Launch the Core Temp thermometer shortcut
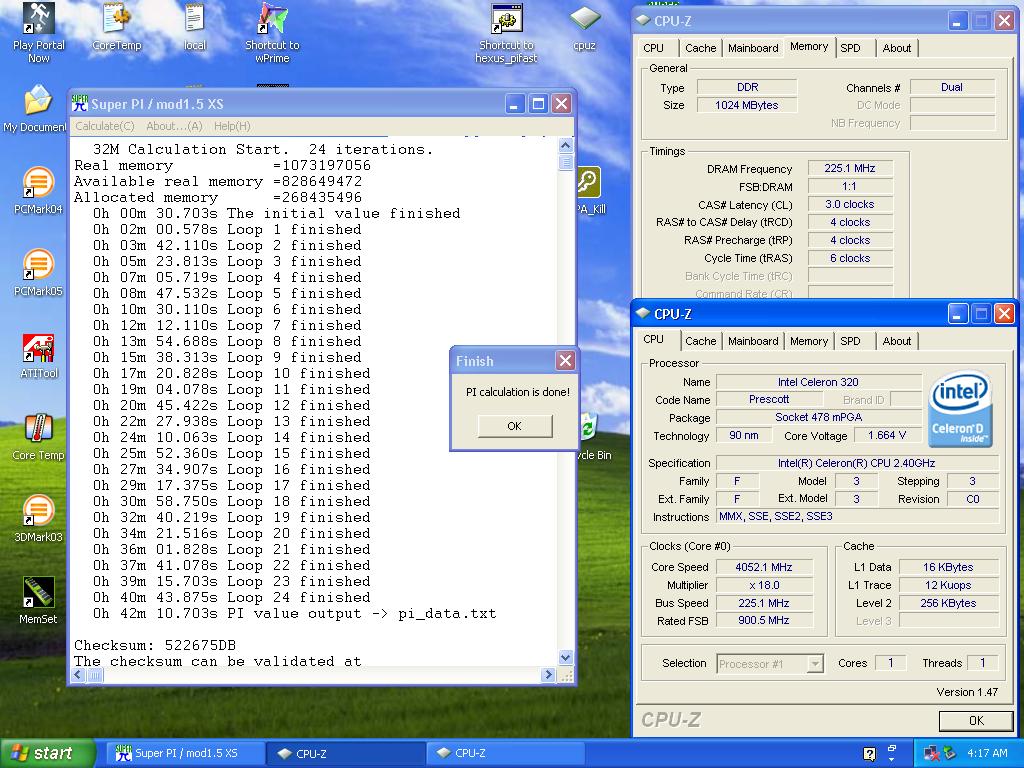This screenshot has width=1024, height=768. tap(39, 437)
